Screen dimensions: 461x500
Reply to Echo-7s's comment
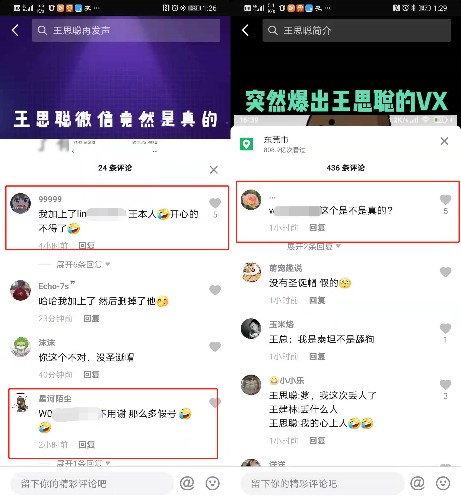[91, 318]
